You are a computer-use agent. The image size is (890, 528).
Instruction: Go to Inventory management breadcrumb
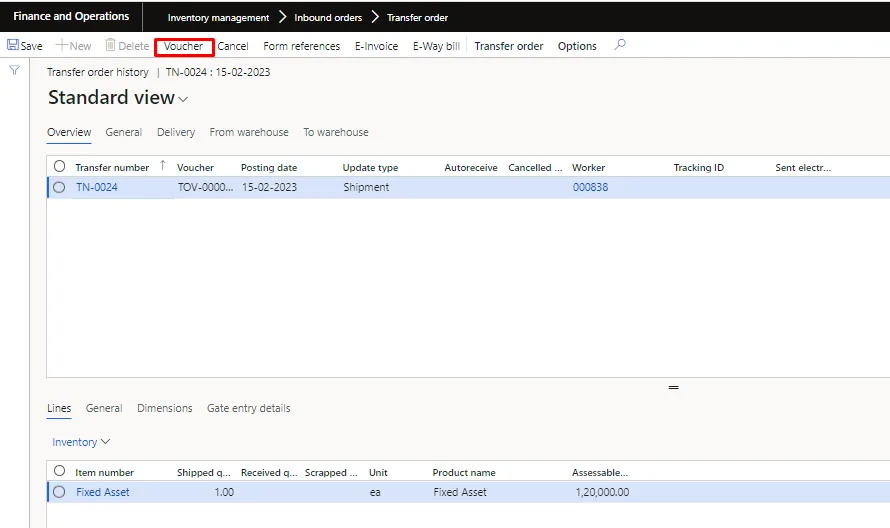point(218,18)
